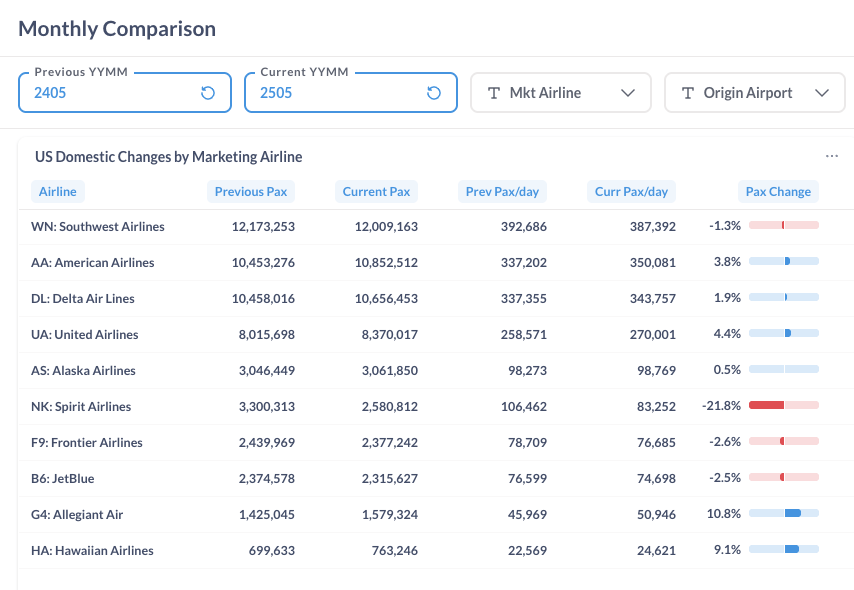Screen dimensions: 854x590
Task: Click Alaska pax change value 0.5%
Action: [x=727, y=370]
